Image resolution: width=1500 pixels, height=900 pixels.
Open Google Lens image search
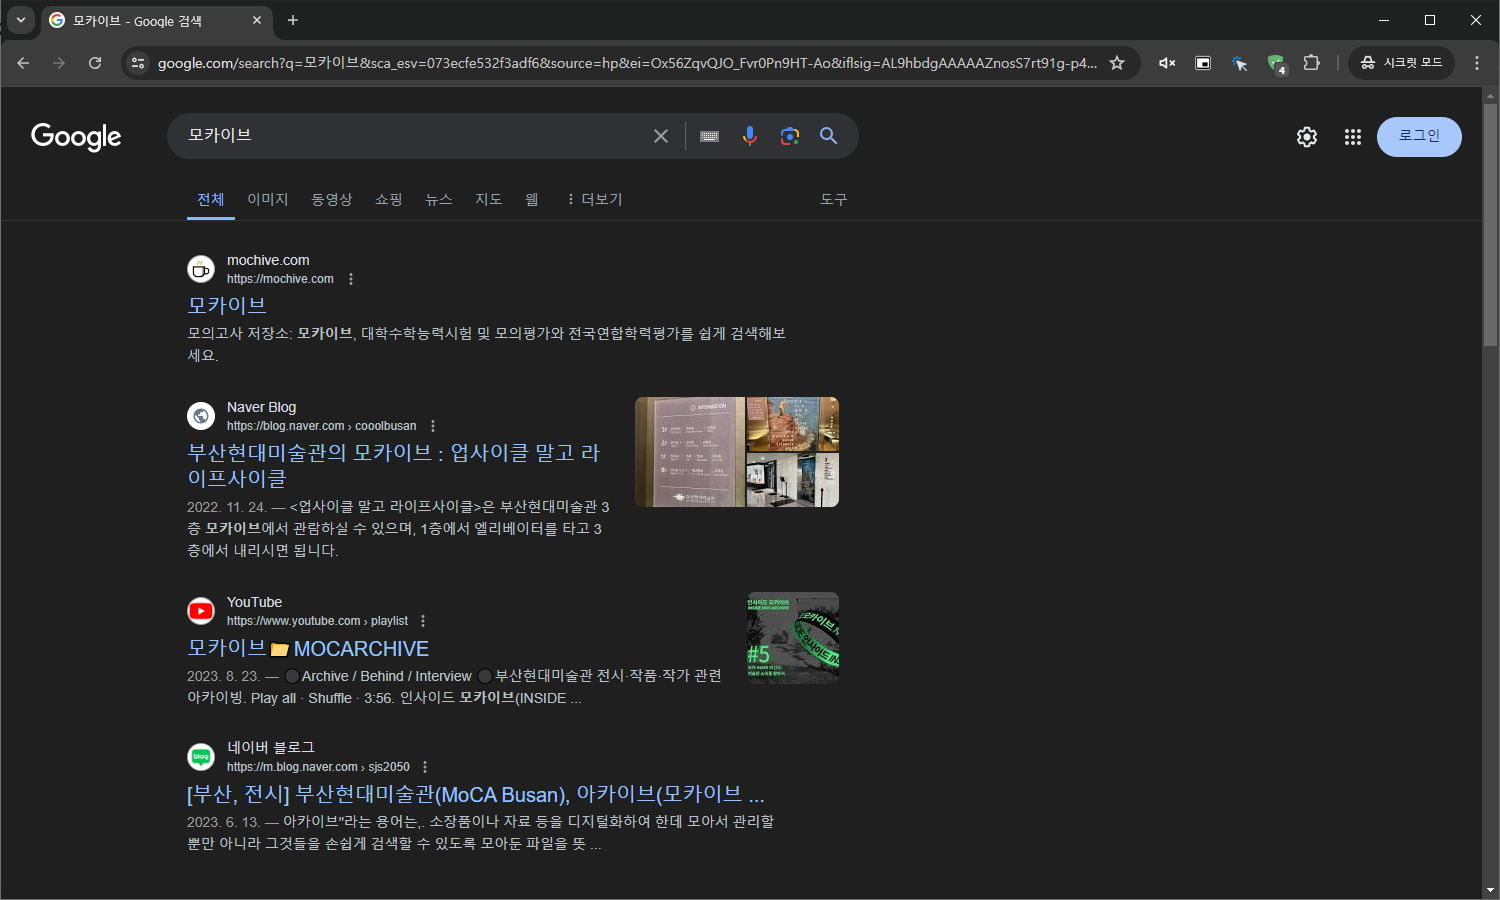(x=790, y=136)
